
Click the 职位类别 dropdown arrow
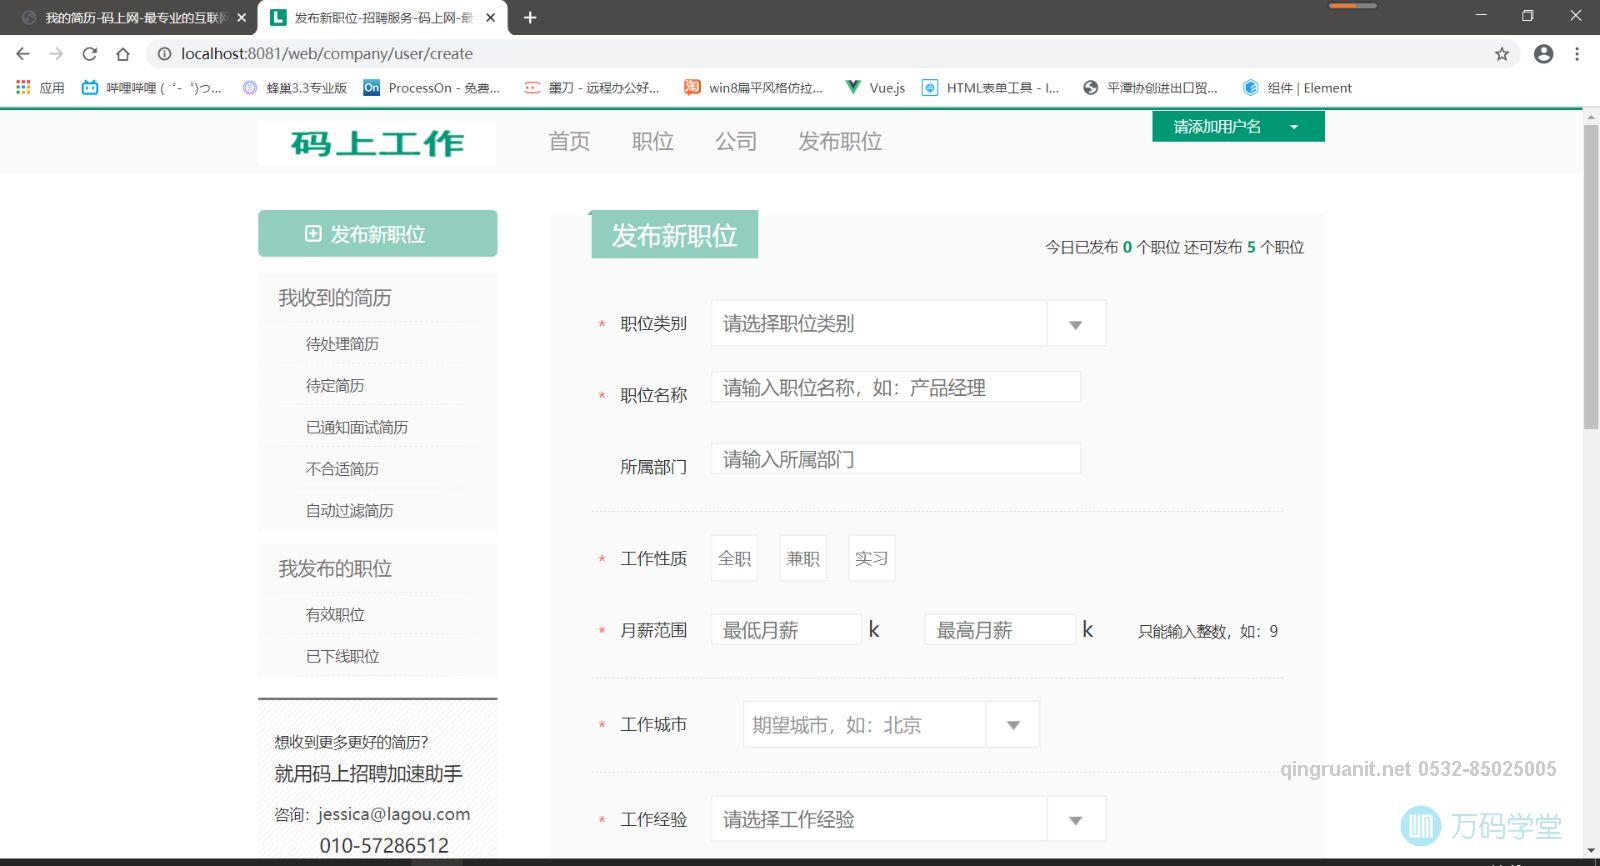click(1076, 324)
